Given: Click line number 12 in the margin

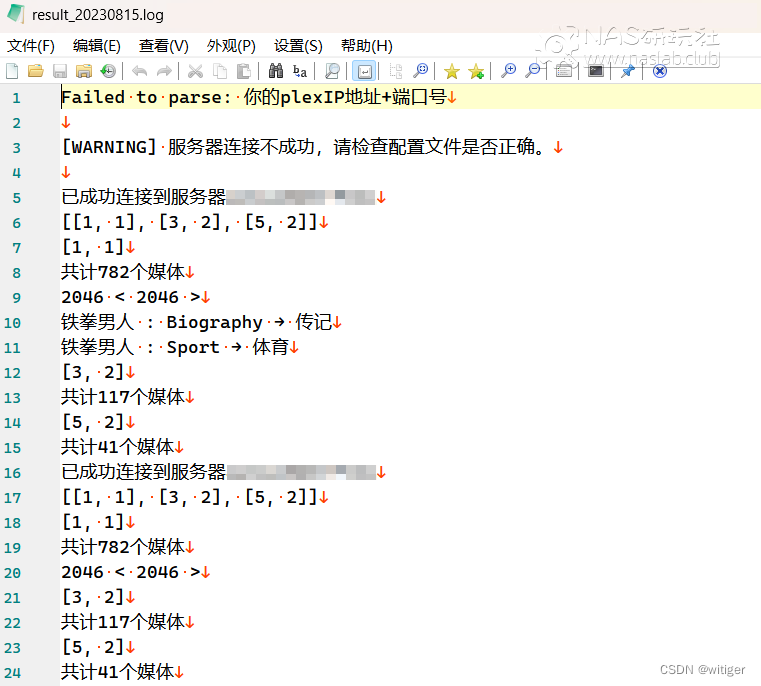Looking at the screenshot, I should point(13,373).
